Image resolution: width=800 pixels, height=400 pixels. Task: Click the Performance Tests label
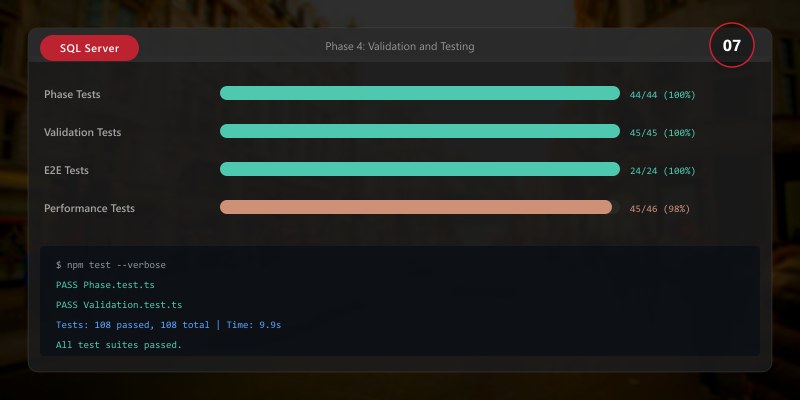tap(89, 208)
